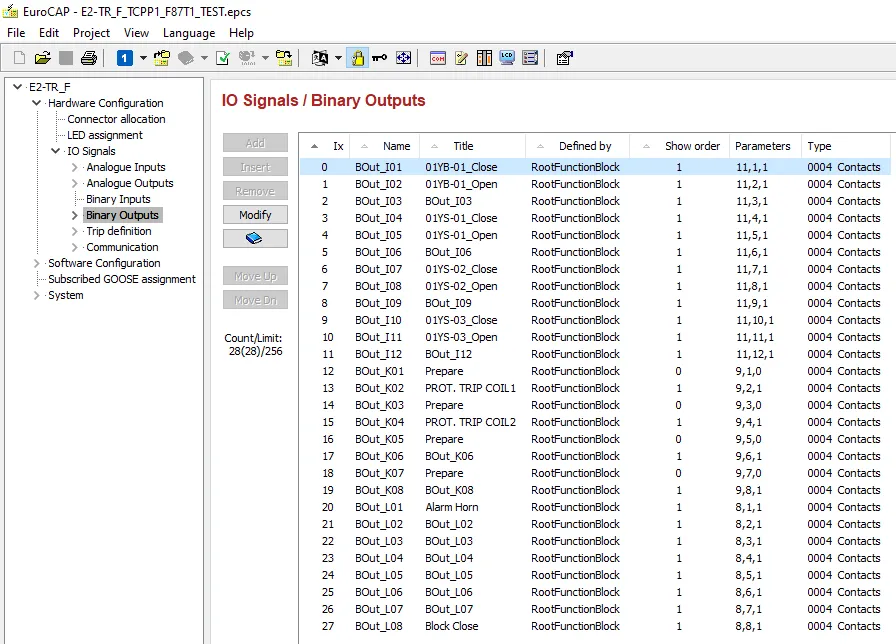Open dropdown arrow next to language icon
896x644 pixels.
click(338, 58)
